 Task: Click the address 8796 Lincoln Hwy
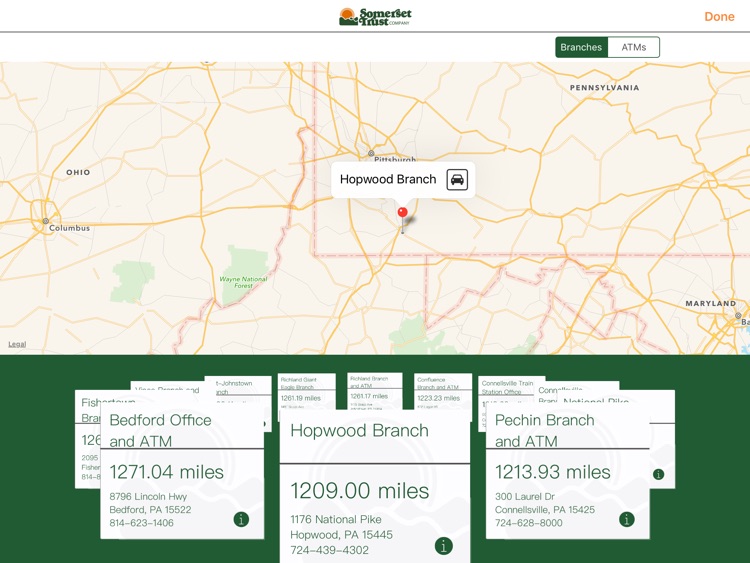[x=148, y=497]
